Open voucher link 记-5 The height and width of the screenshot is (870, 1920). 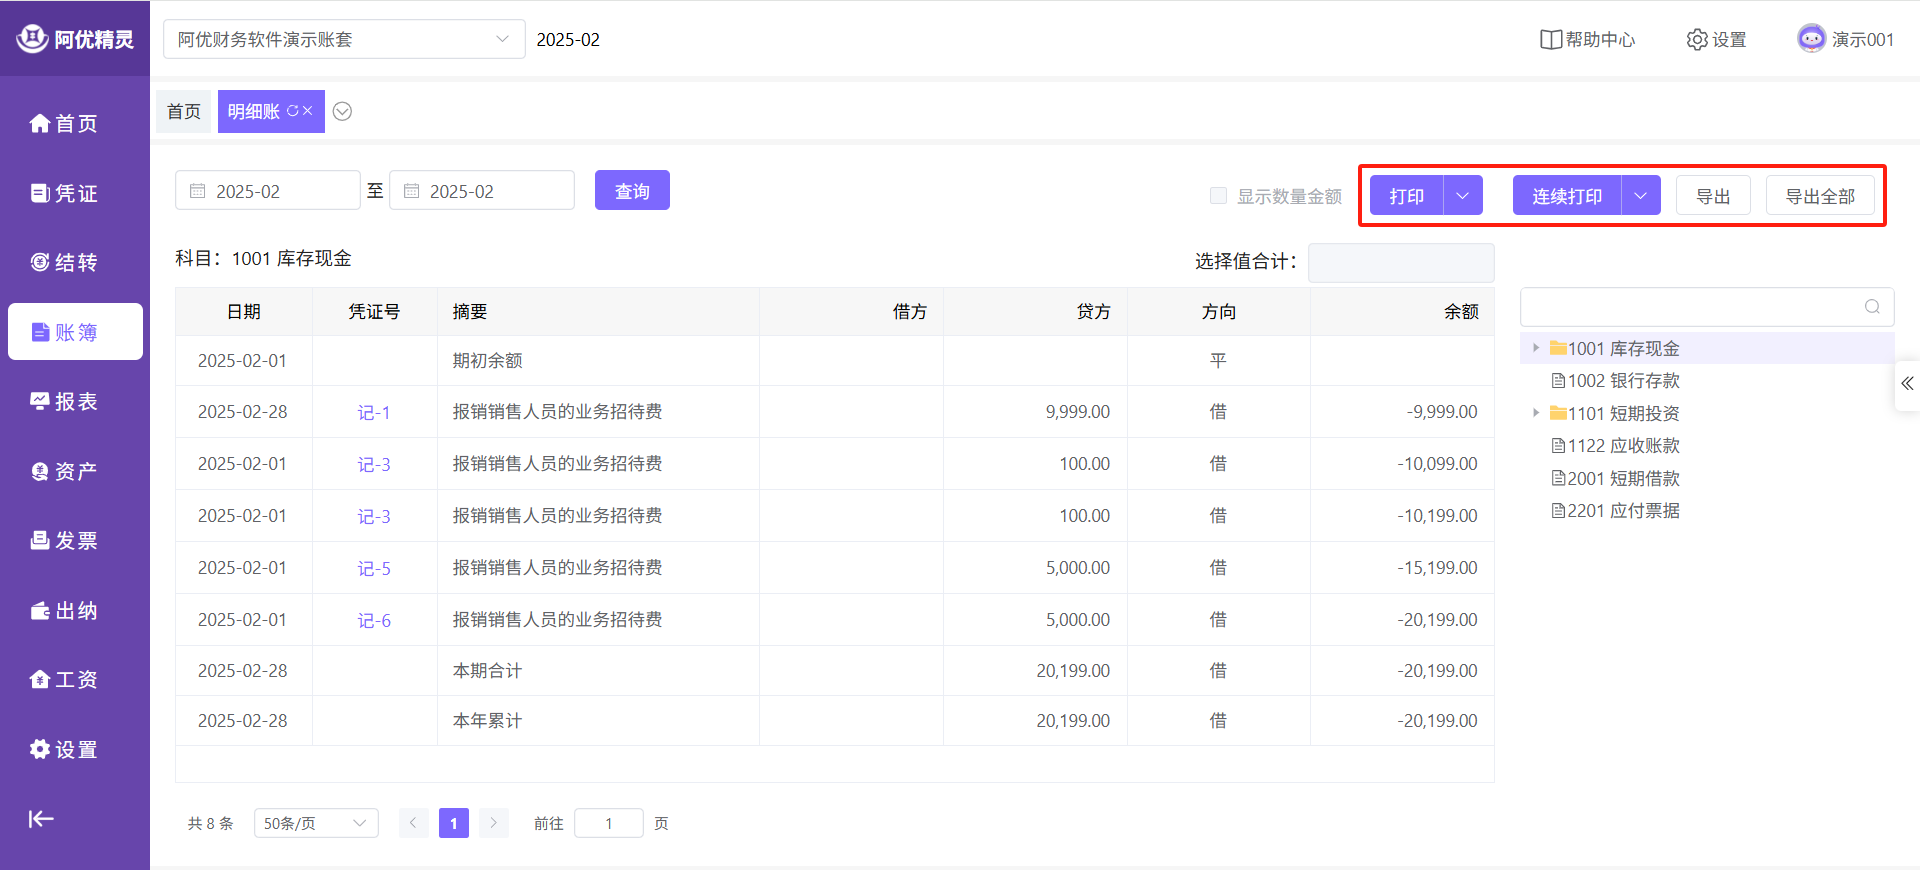coord(374,568)
